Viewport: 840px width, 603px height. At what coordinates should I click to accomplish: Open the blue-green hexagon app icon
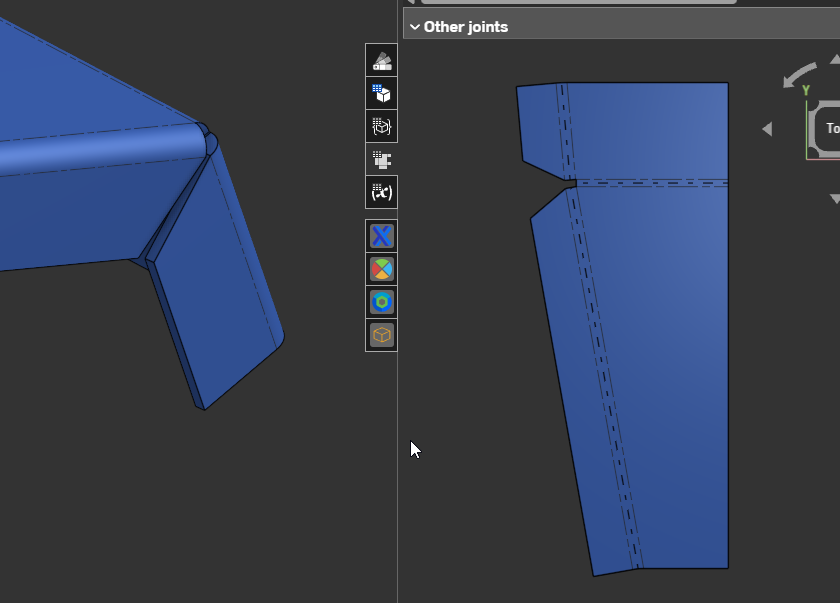[x=381, y=302]
